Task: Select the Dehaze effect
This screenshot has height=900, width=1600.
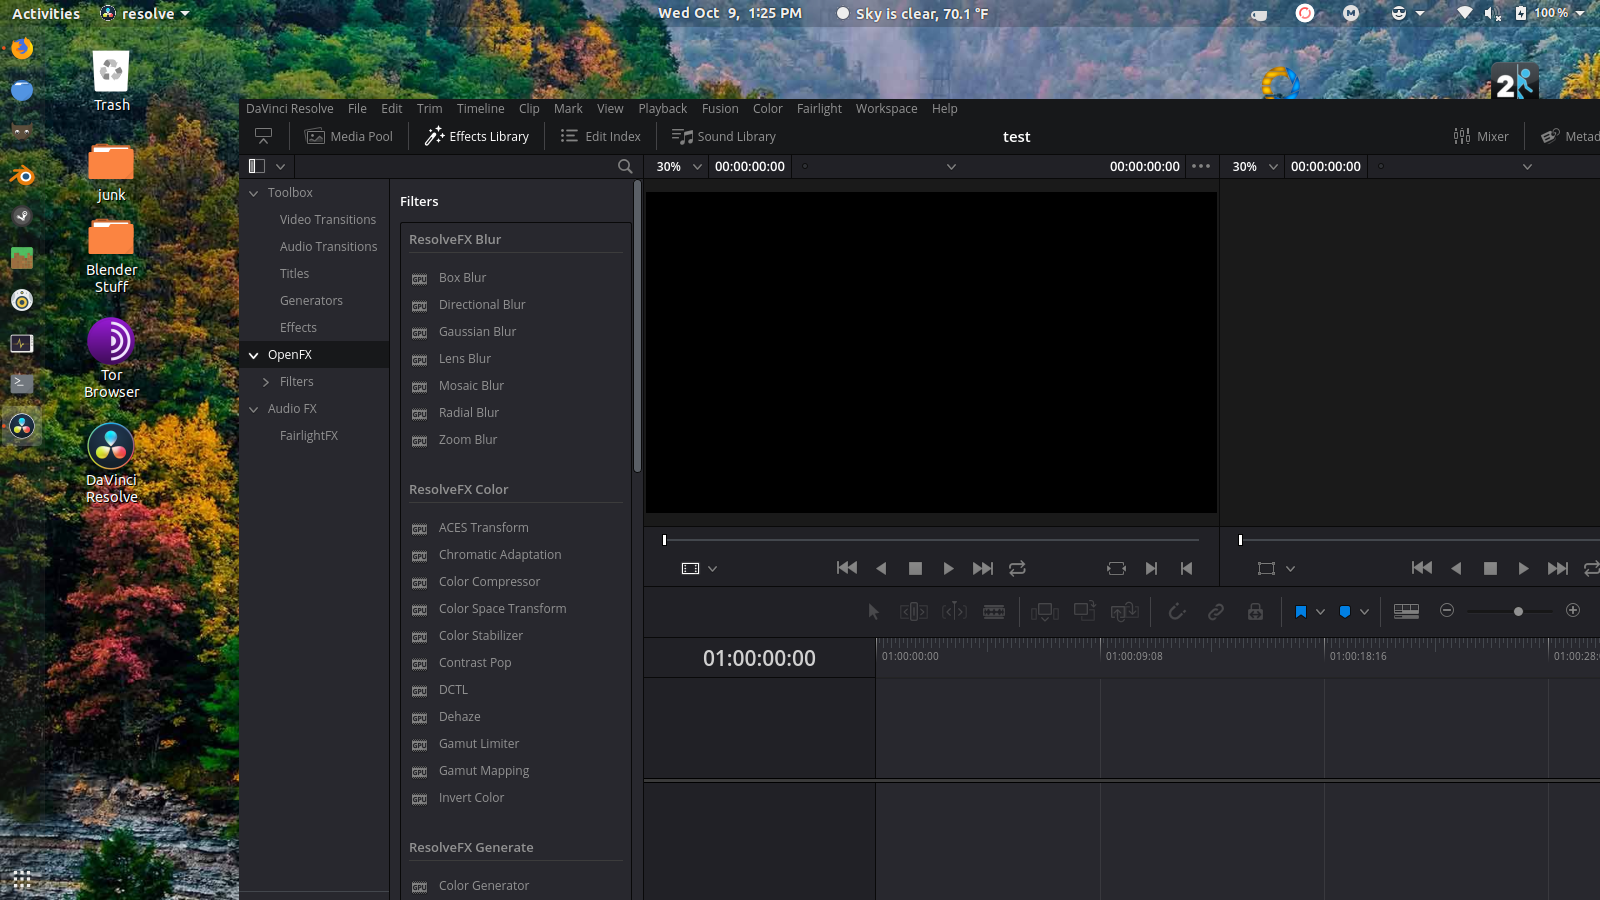Action: [460, 717]
